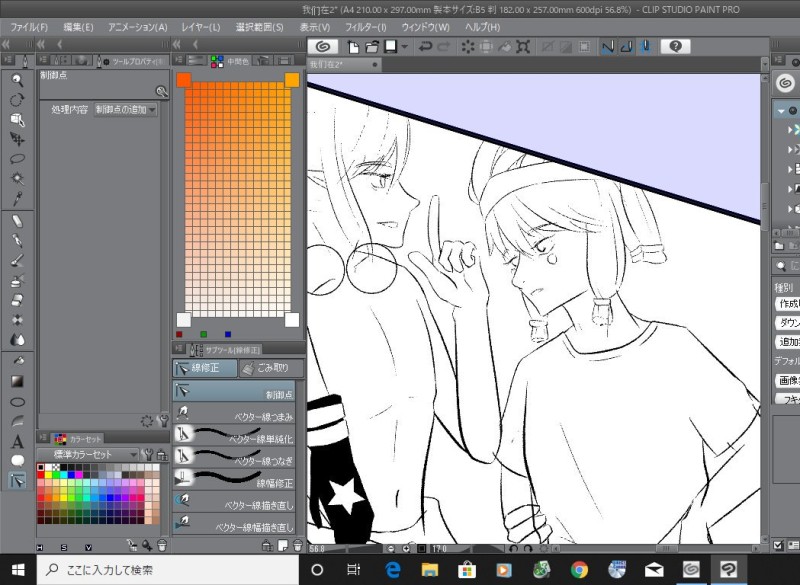Open the 処理内容 dropdown set to 制御点の追加
The height and width of the screenshot is (585, 800).
click(126, 110)
